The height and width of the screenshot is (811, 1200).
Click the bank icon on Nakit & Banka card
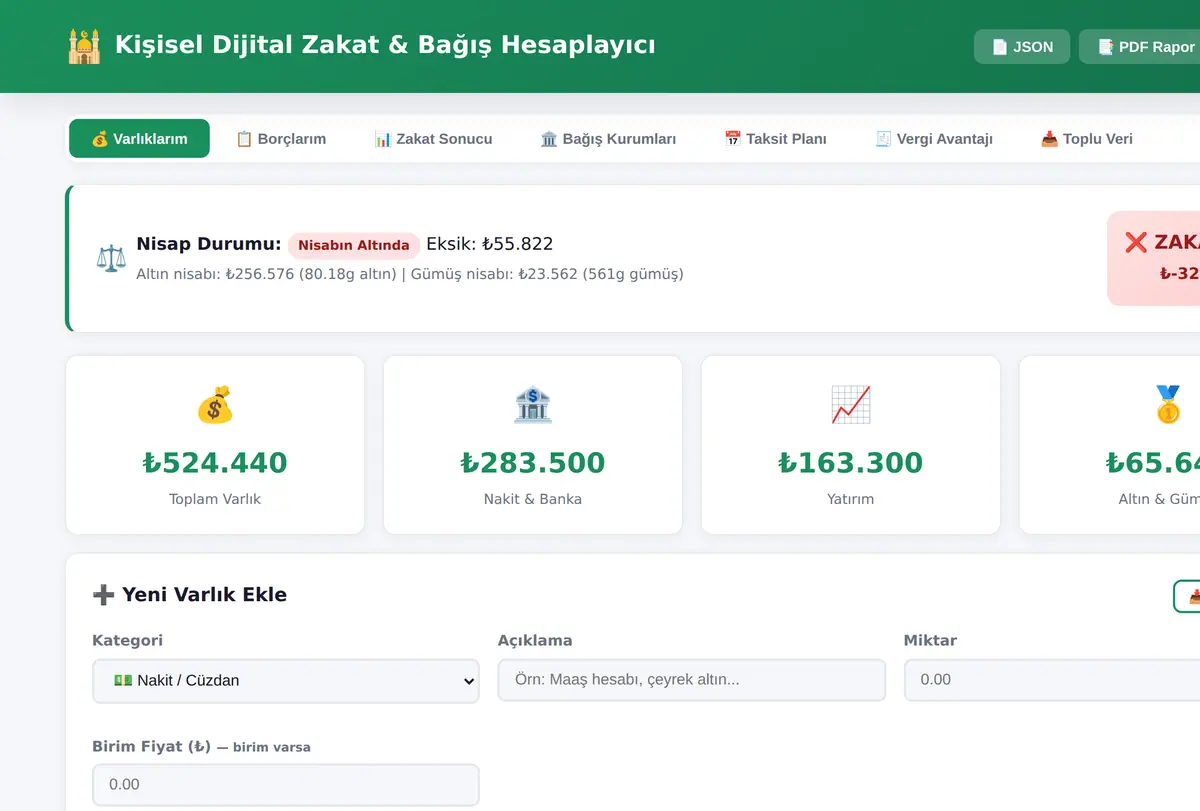click(533, 405)
